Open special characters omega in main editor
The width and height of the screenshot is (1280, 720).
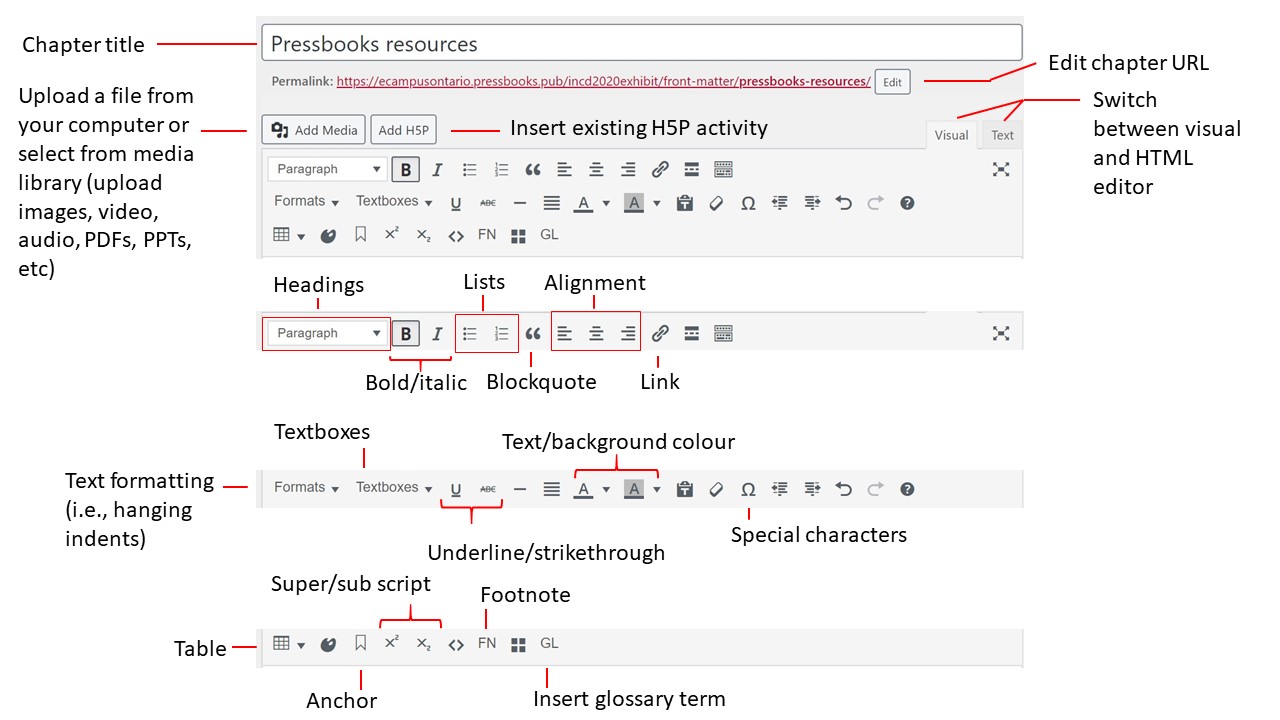748,203
